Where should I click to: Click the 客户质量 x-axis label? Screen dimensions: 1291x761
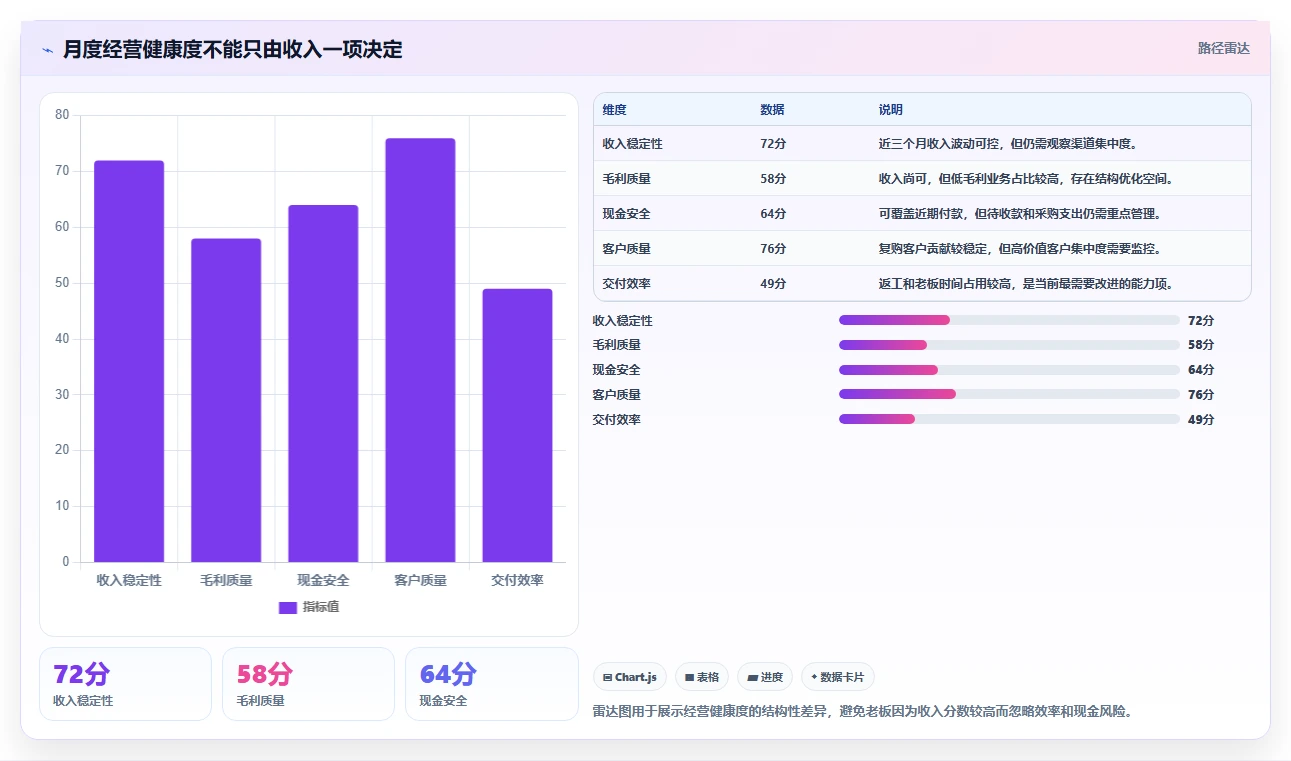(420, 580)
